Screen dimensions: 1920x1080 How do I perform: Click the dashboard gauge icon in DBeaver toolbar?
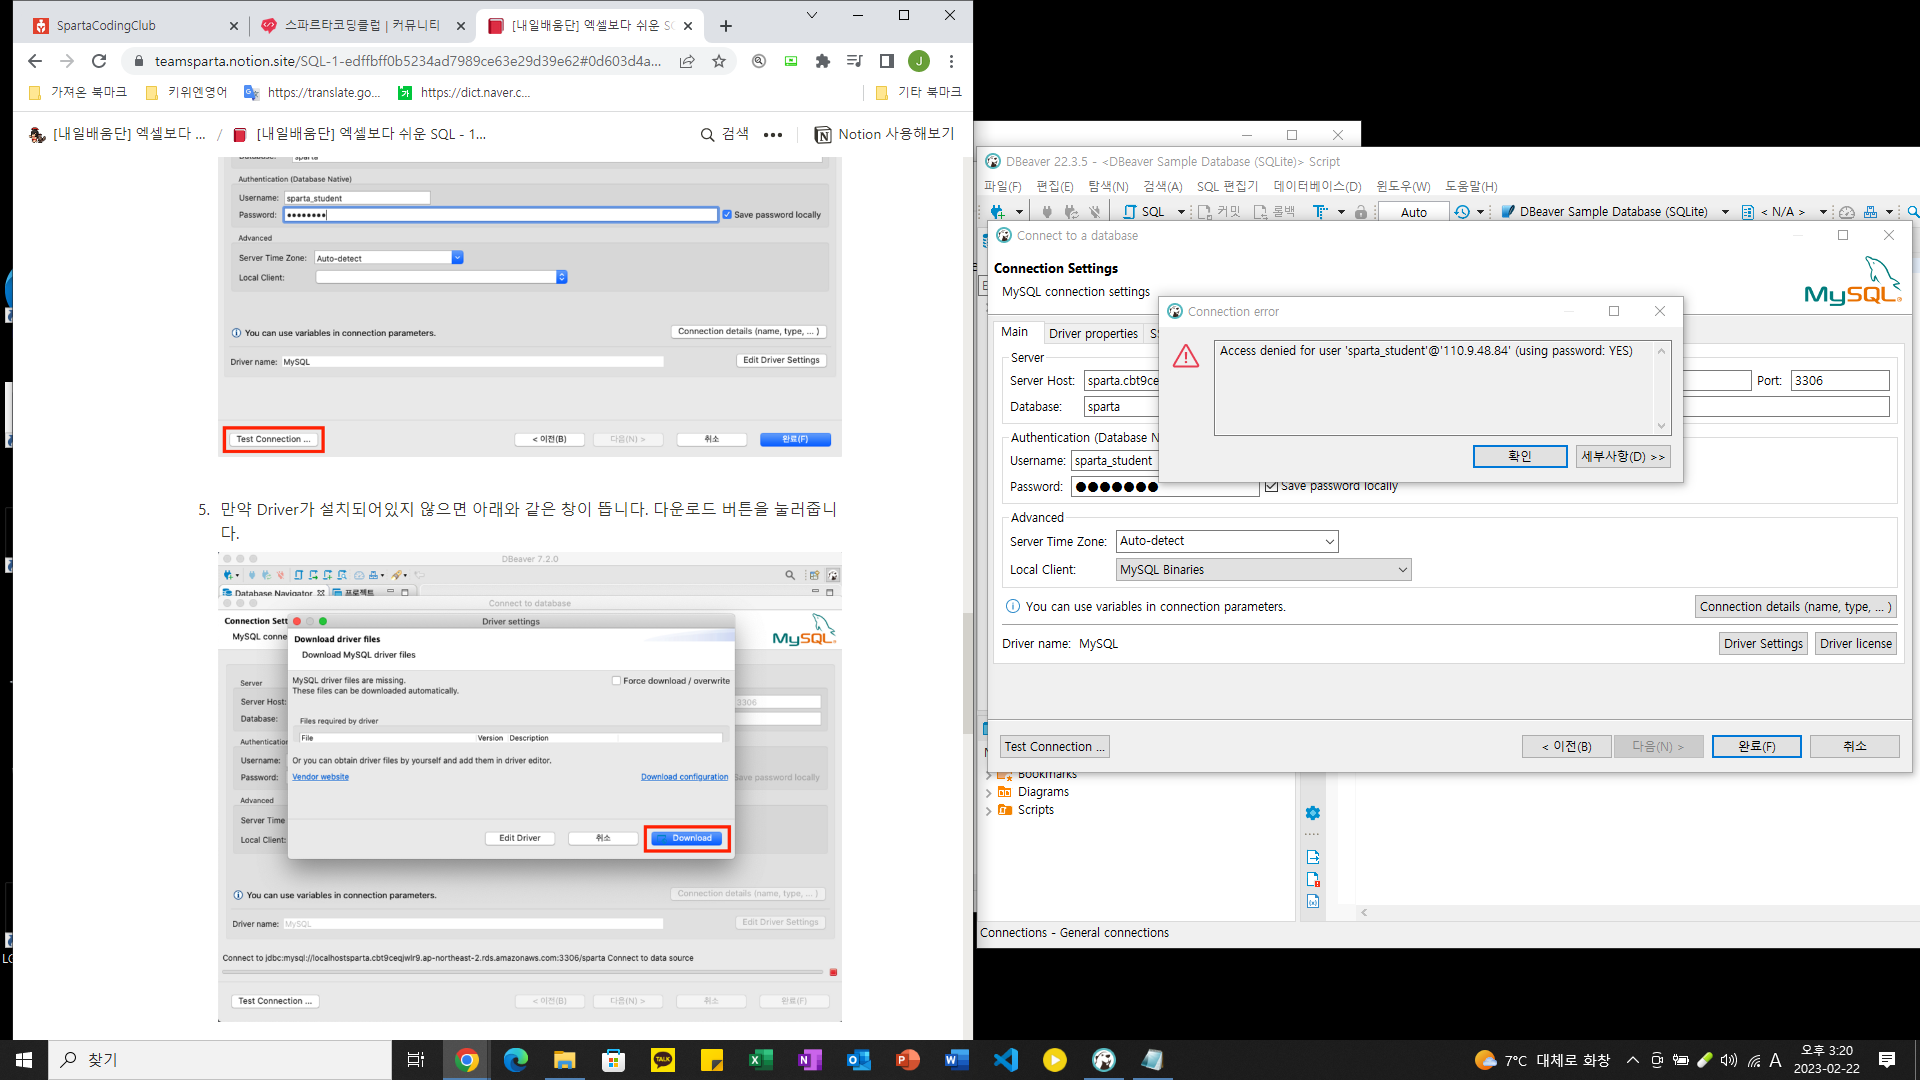(1847, 212)
